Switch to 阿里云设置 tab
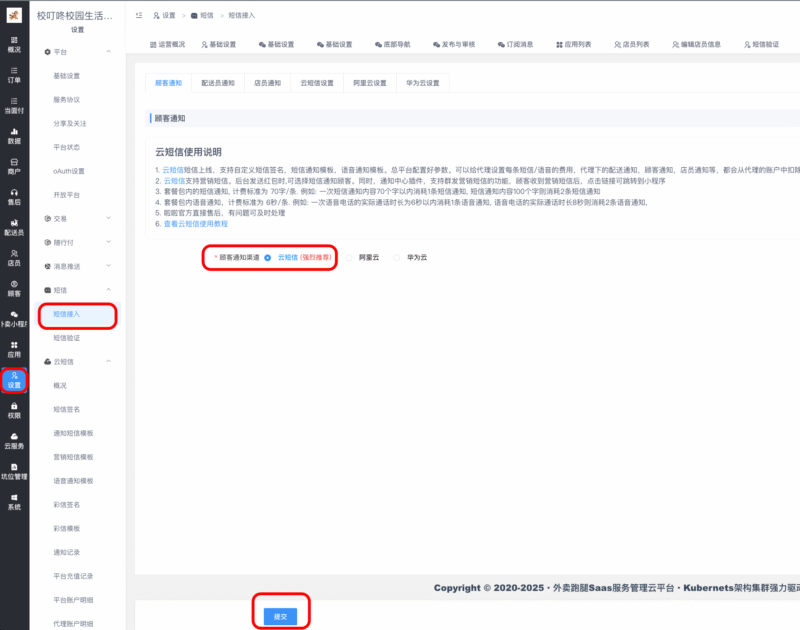Screen dimensions: 800x630 point(369,83)
